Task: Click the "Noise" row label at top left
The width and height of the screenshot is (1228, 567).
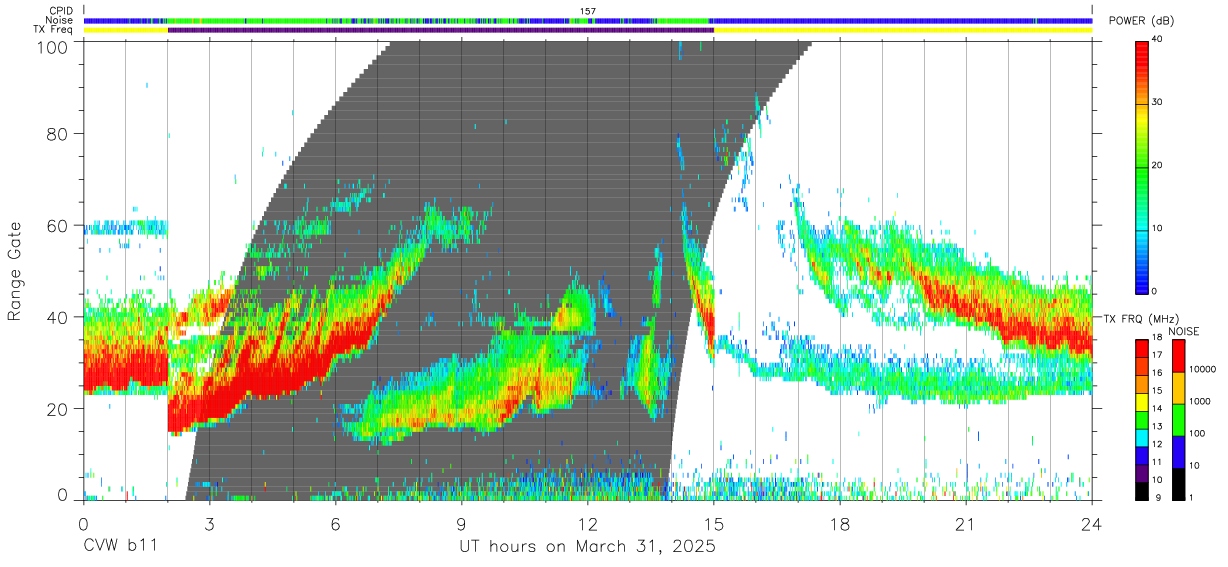Action: click(x=60, y=20)
